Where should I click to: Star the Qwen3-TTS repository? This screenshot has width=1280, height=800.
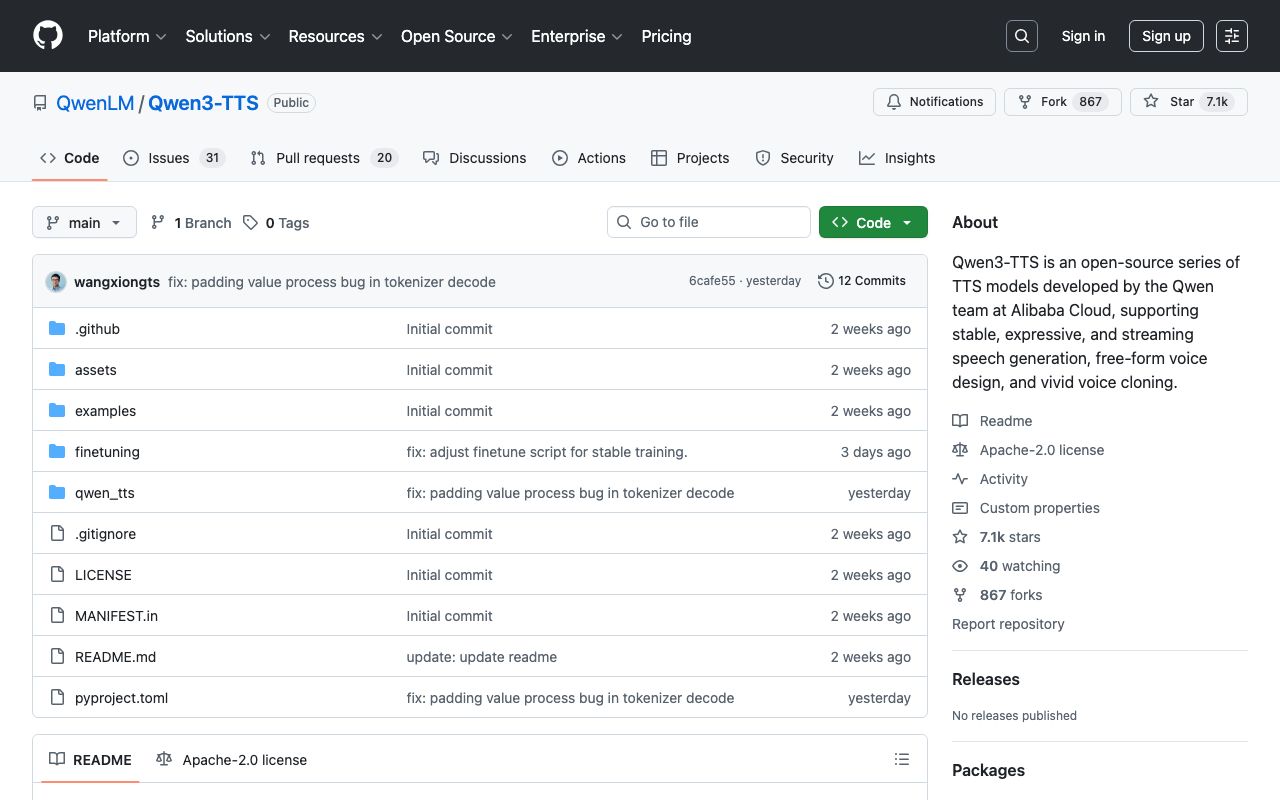click(x=1171, y=102)
